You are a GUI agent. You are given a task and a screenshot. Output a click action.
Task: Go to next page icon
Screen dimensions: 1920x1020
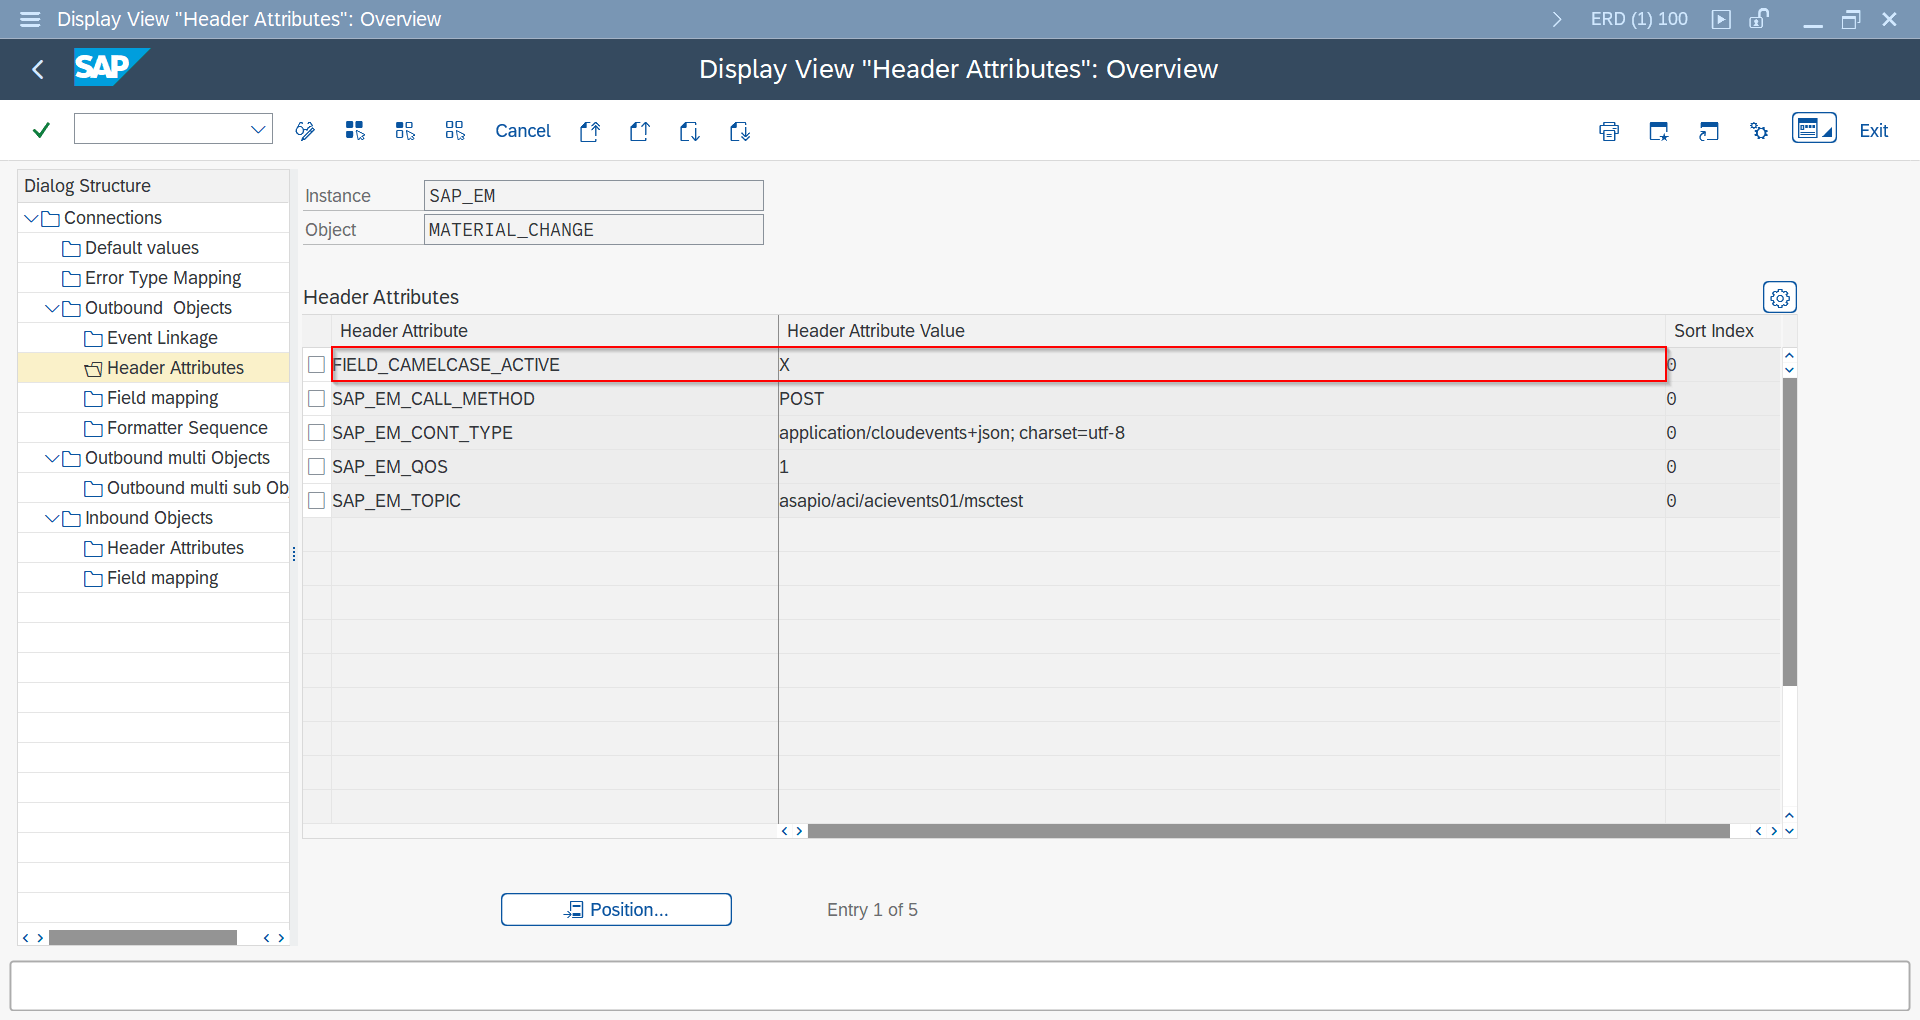coord(690,131)
